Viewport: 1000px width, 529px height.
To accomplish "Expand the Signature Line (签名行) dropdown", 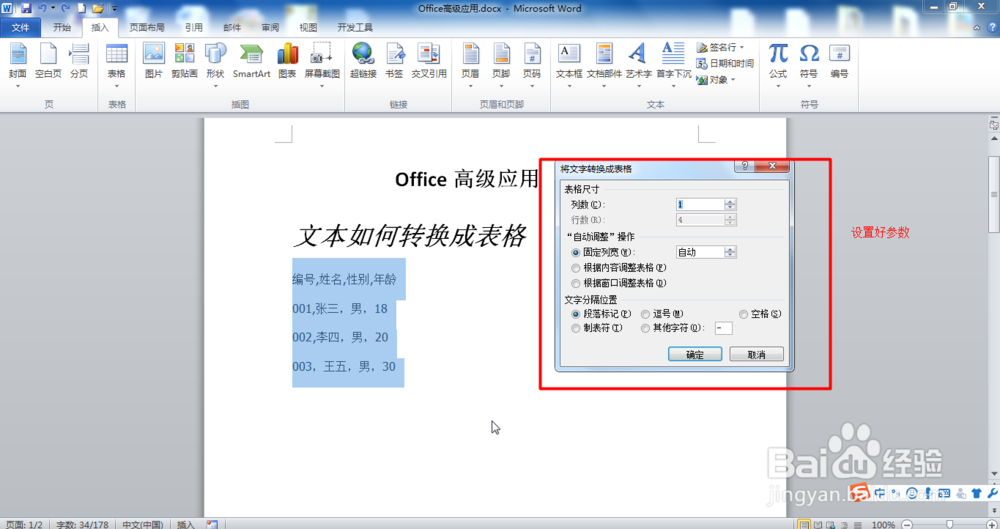I will (x=742, y=47).
